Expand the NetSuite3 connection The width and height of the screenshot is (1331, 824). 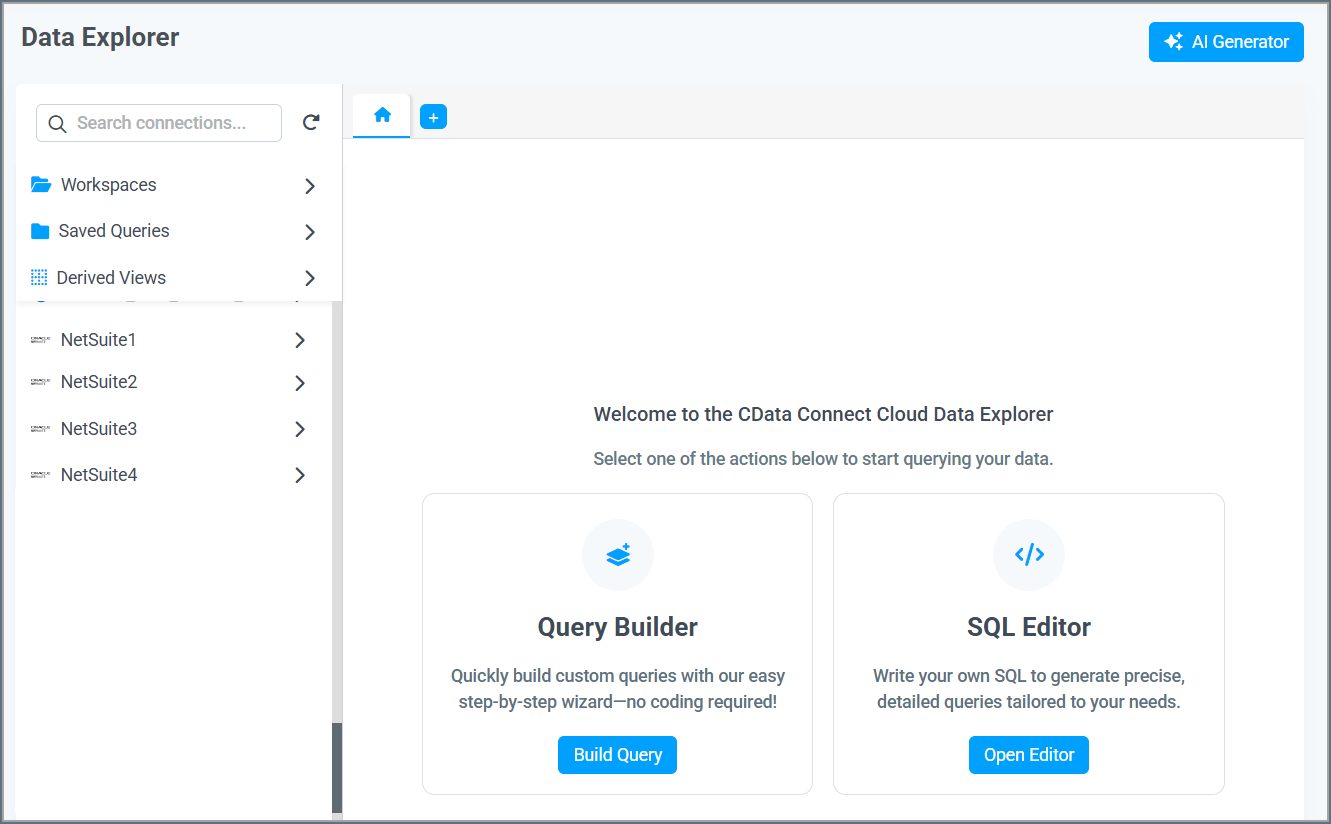(299, 428)
